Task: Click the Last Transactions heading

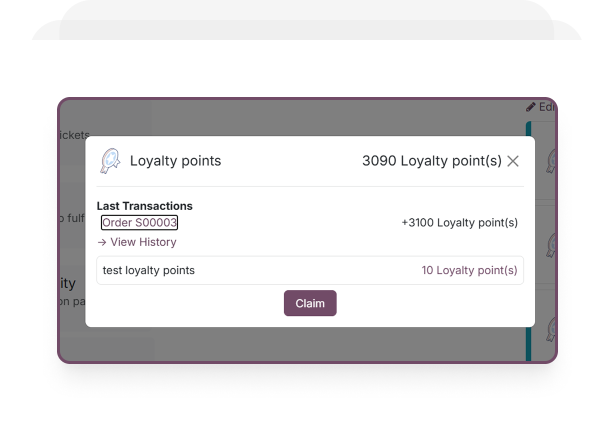Action: click(144, 206)
